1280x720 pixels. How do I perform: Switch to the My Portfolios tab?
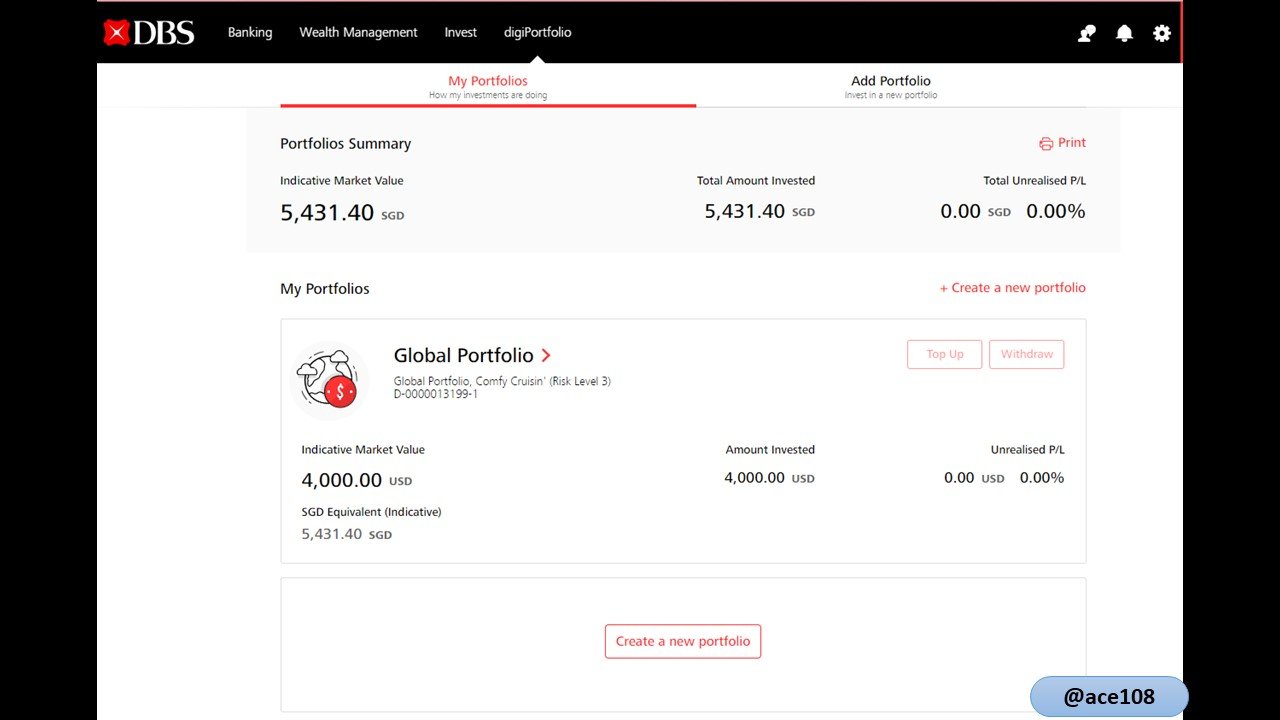click(488, 86)
